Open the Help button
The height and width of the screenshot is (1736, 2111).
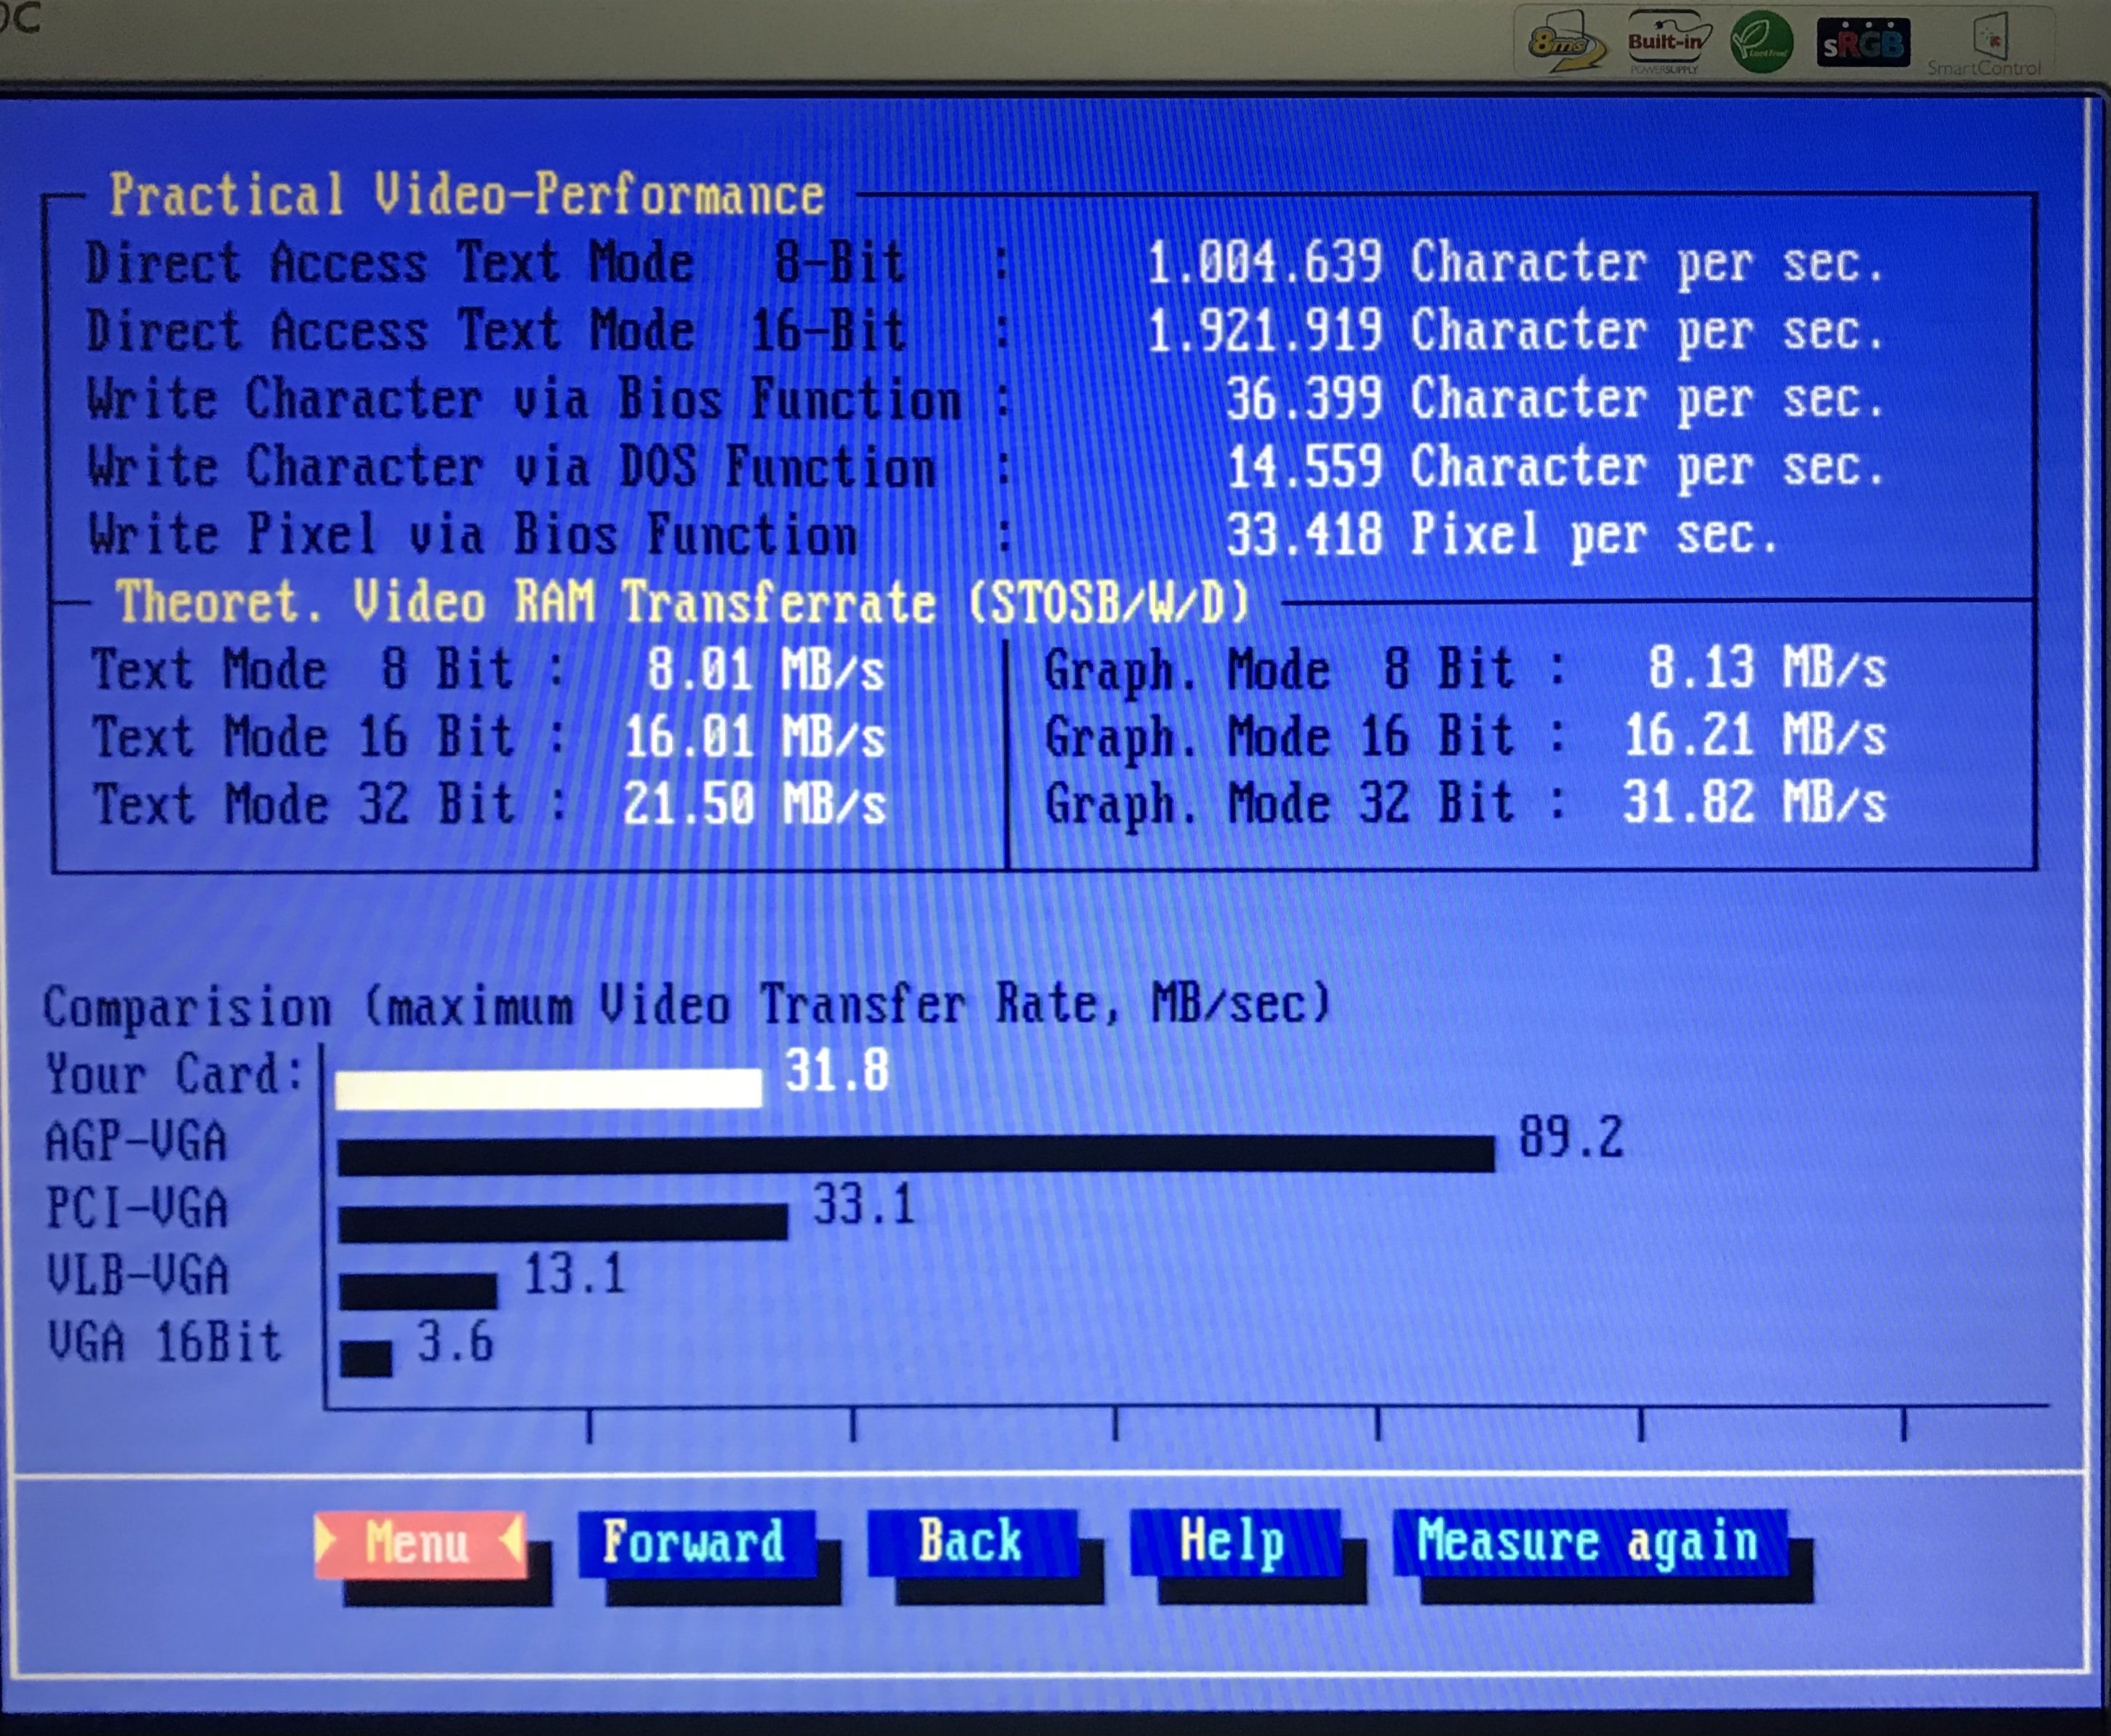tap(1233, 1541)
